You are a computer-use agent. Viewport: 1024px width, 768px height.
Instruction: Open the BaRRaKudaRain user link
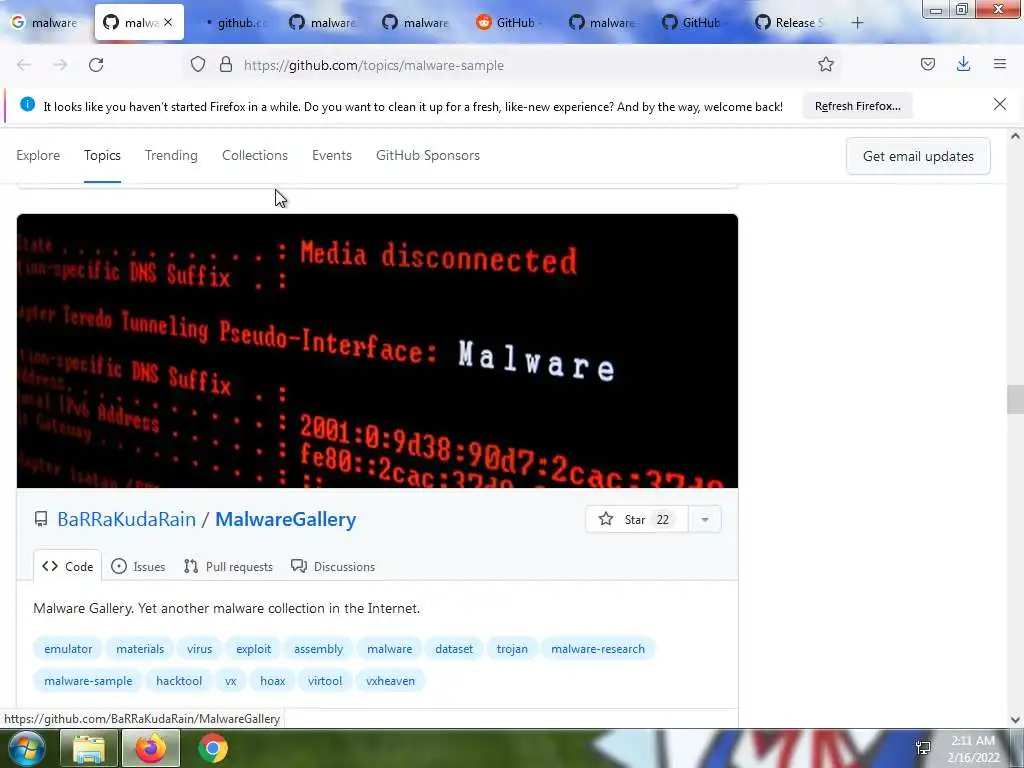127,519
